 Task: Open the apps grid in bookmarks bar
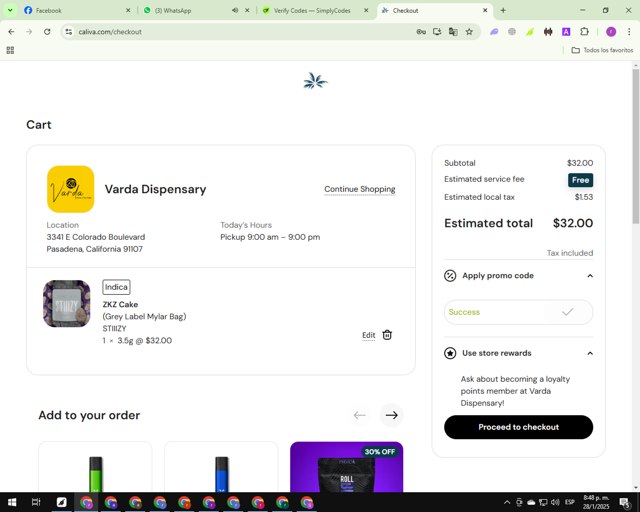pyautogui.click(x=10, y=50)
